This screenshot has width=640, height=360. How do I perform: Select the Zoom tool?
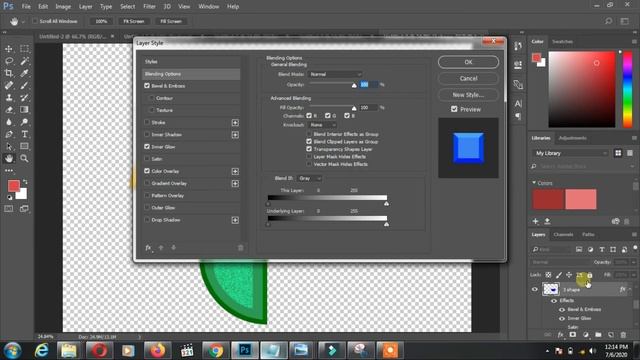pyautogui.click(x=24, y=158)
